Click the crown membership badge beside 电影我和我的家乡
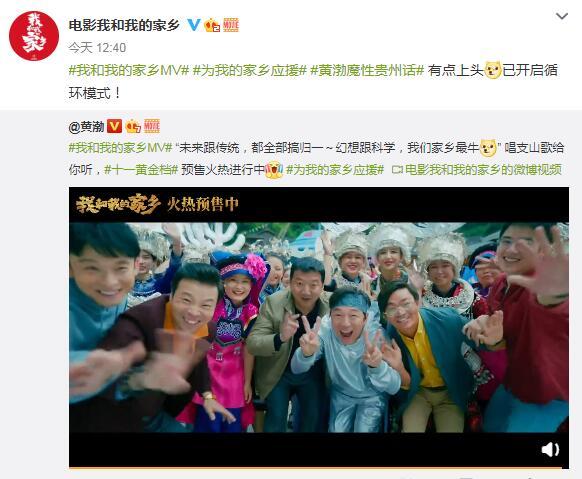 pyautogui.click(x=212, y=25)
